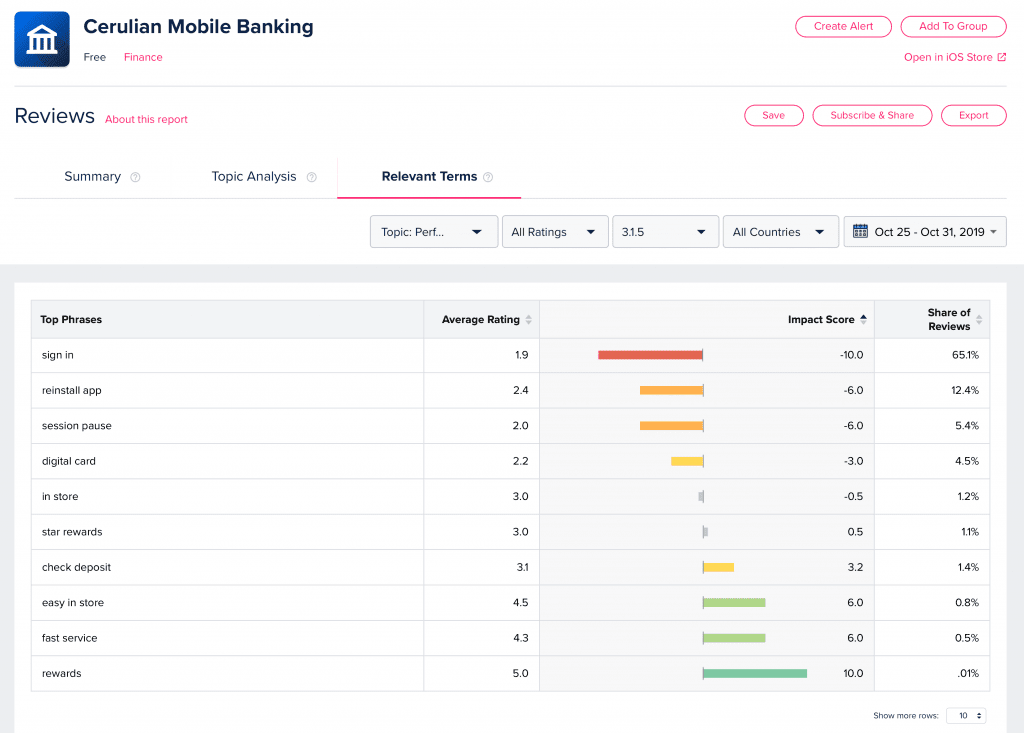Select the Relevant Terms tab

[429, 176]
